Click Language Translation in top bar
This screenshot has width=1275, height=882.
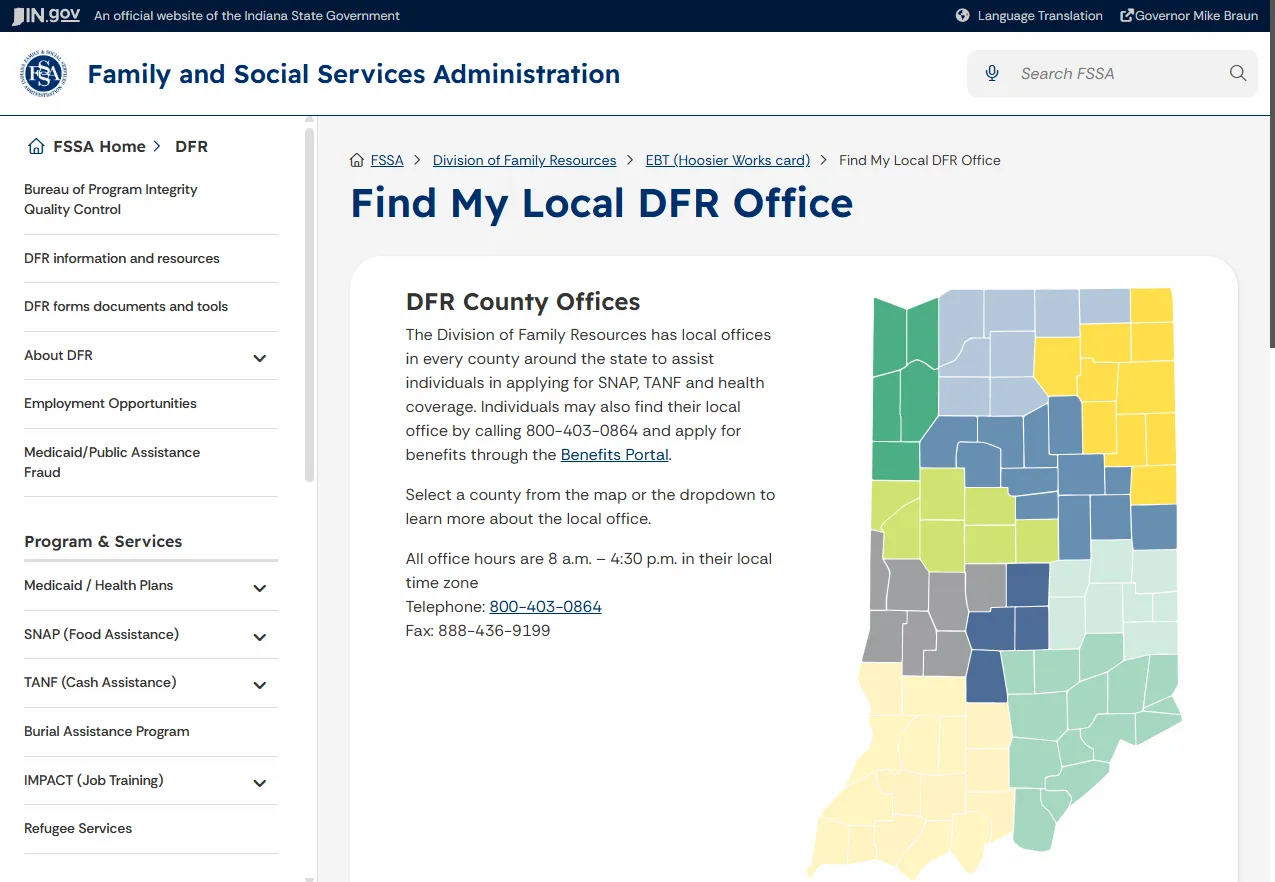(x=1040, y=16)
